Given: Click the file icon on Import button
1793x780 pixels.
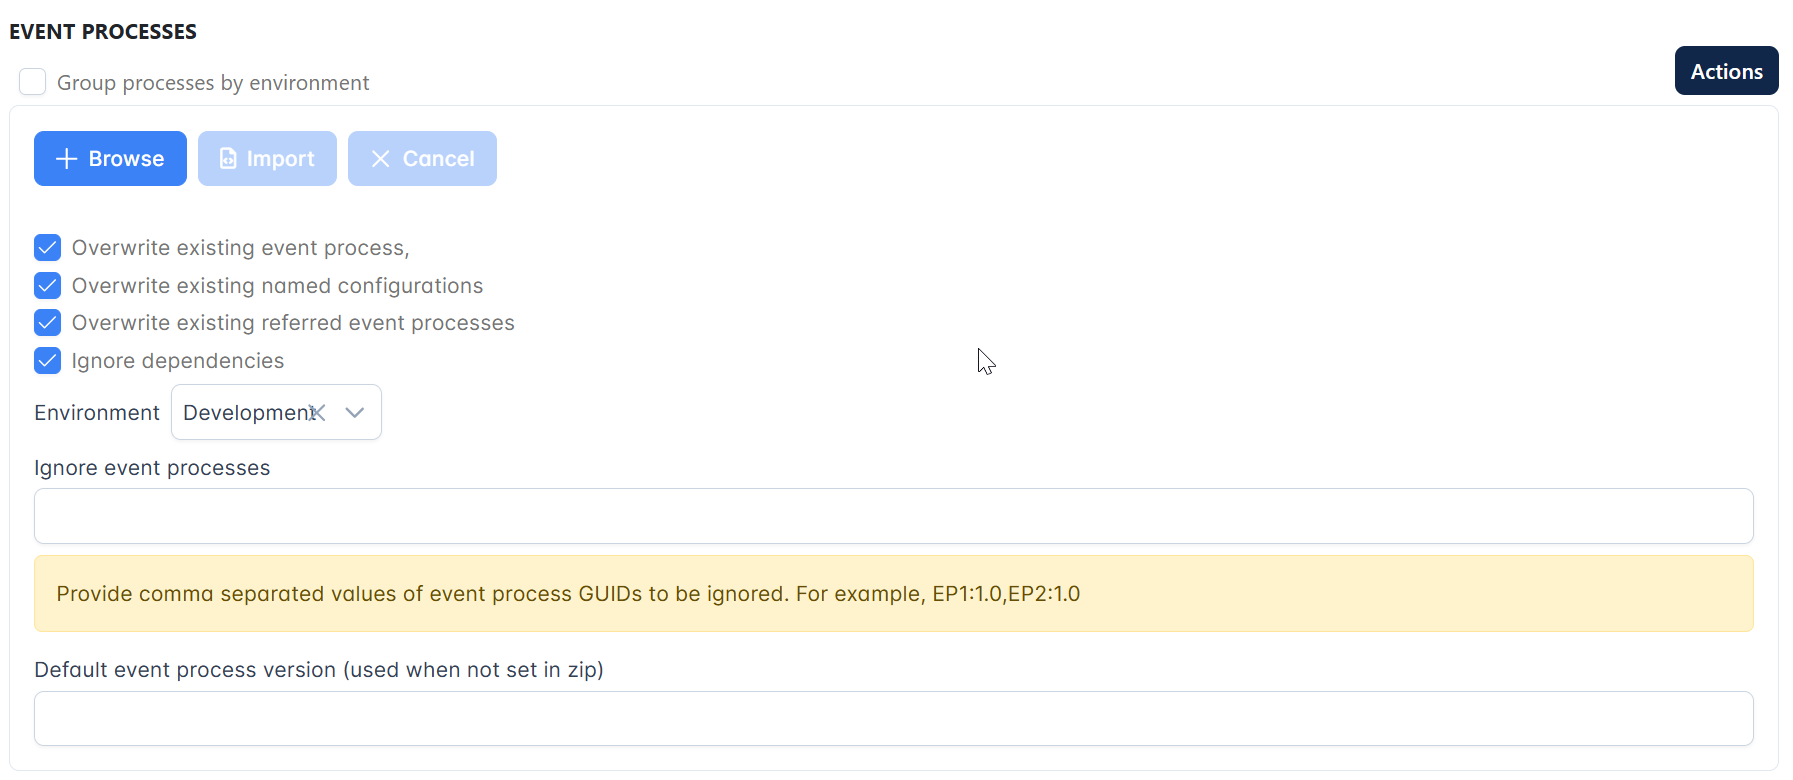Looking at the screenshot, I should click(x=228, y=159).
